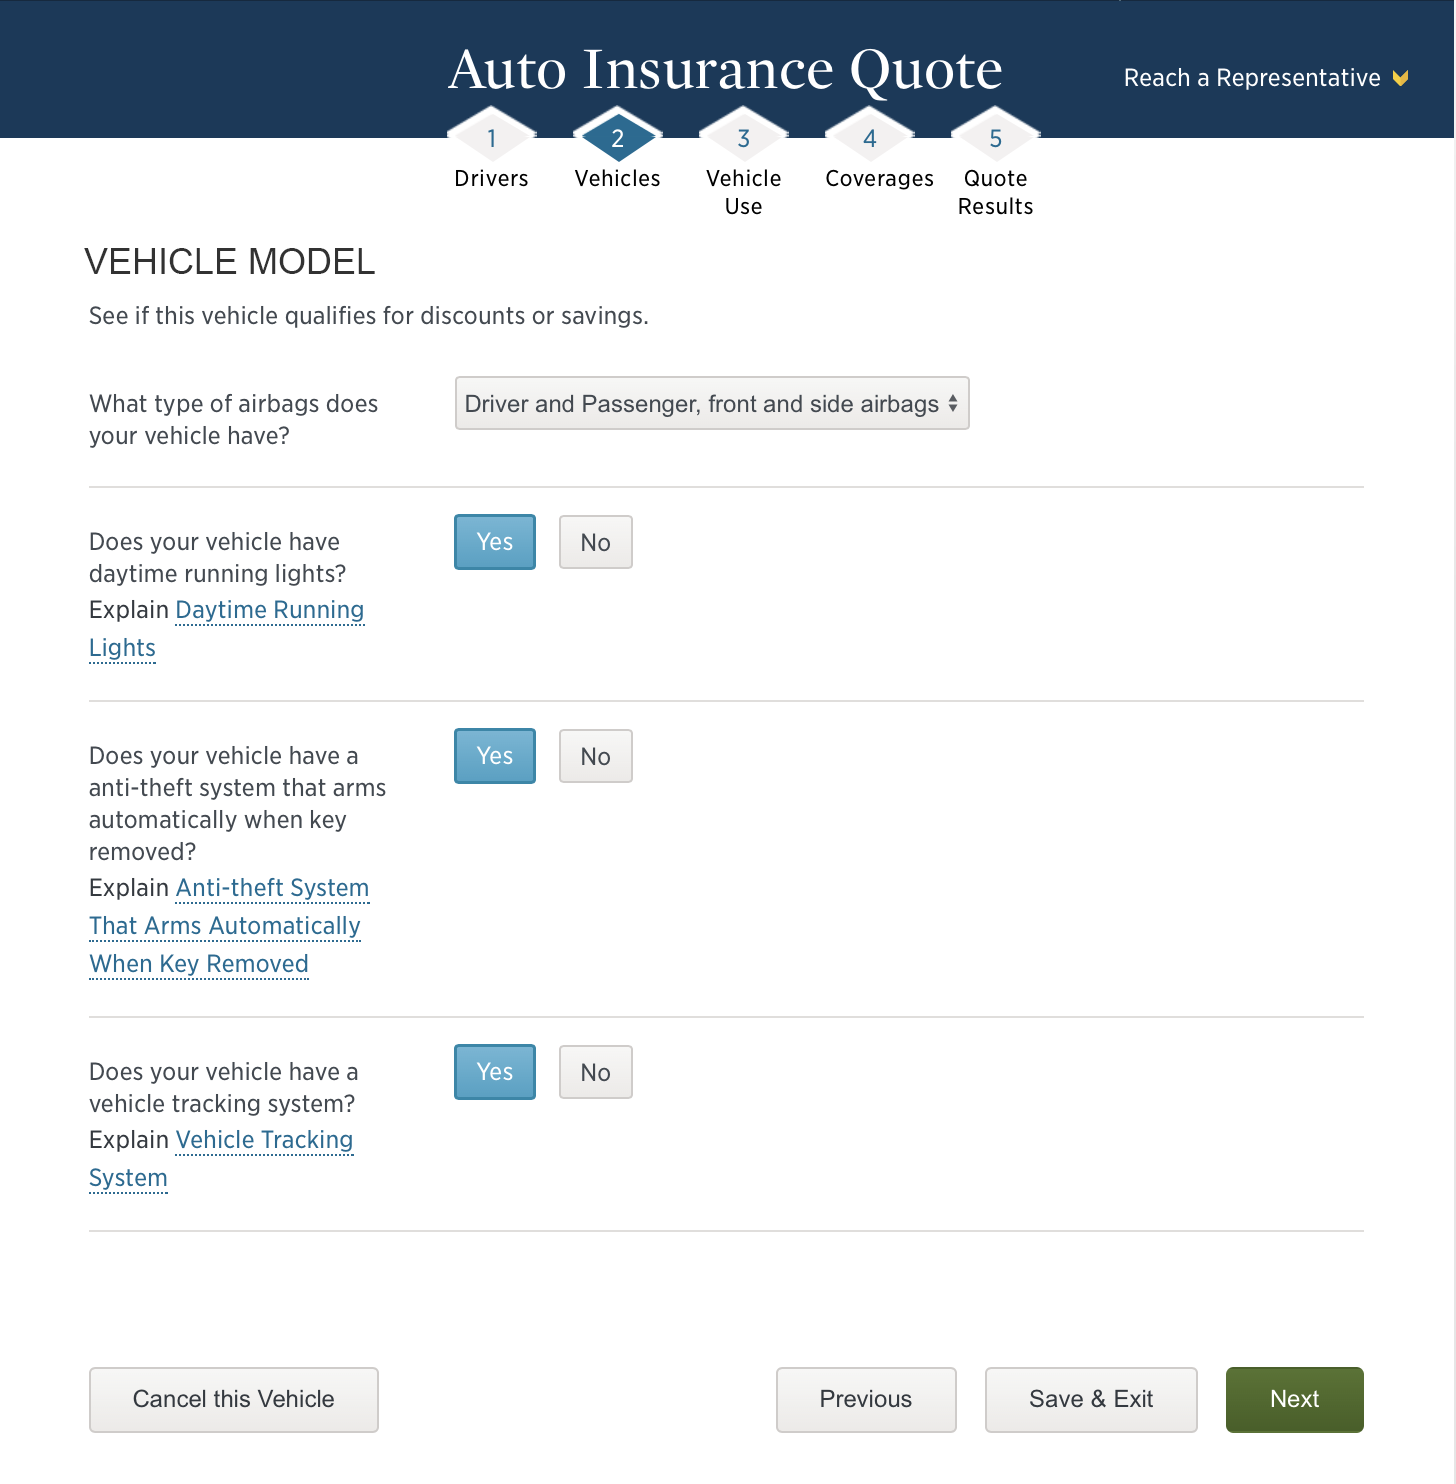1456x1484 pixels.
Task: Choose Yes for anti-theft system question
Action: point(494,756)
